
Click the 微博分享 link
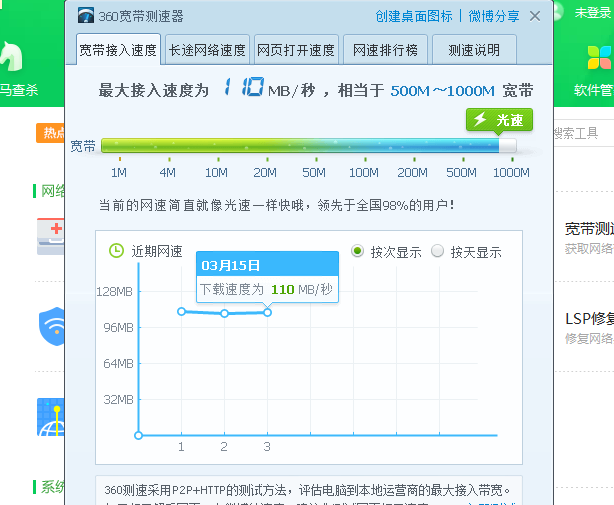pos(494,16)
